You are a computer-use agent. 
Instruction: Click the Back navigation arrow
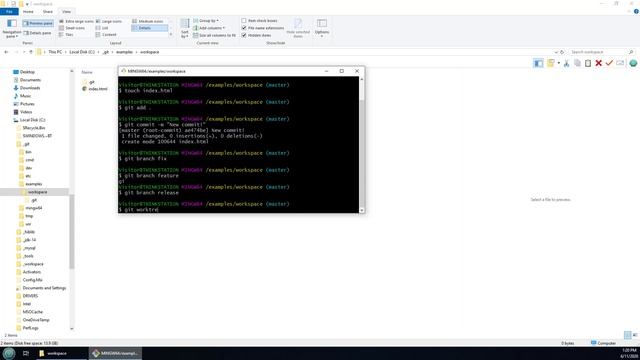coord(6,52)
